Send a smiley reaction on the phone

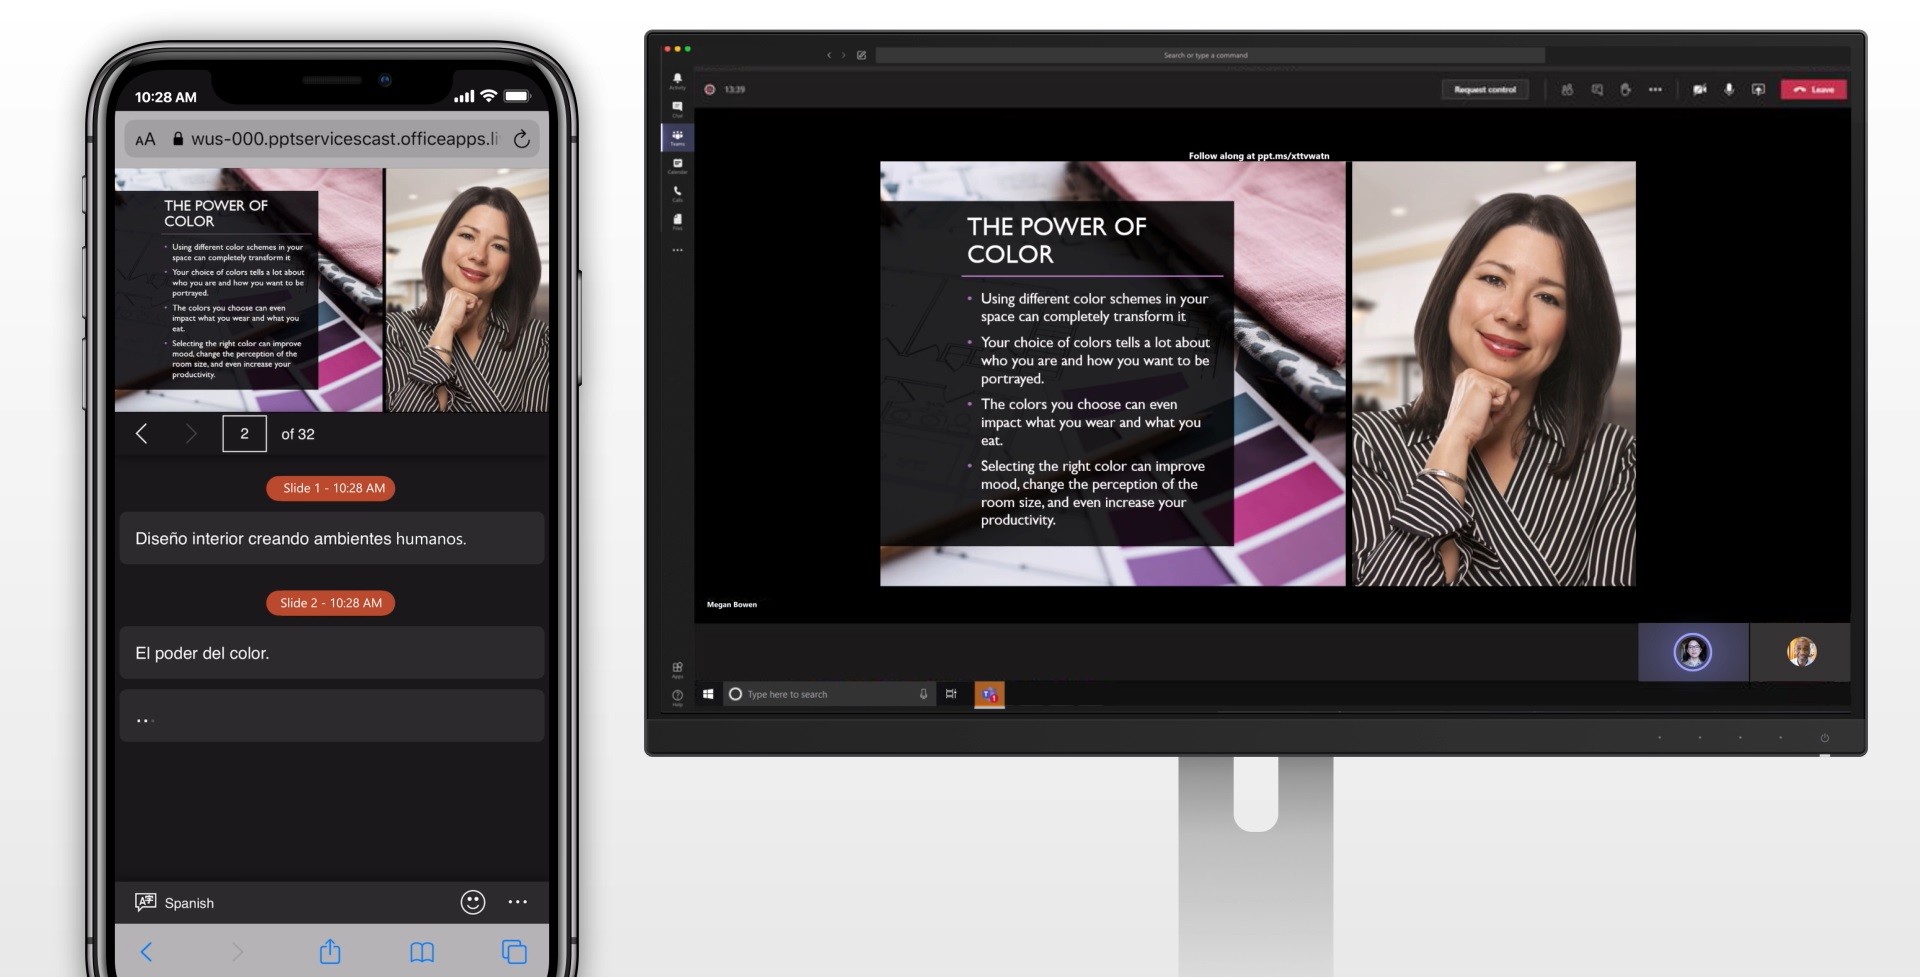pyautogui.click(x=471, y=901)
